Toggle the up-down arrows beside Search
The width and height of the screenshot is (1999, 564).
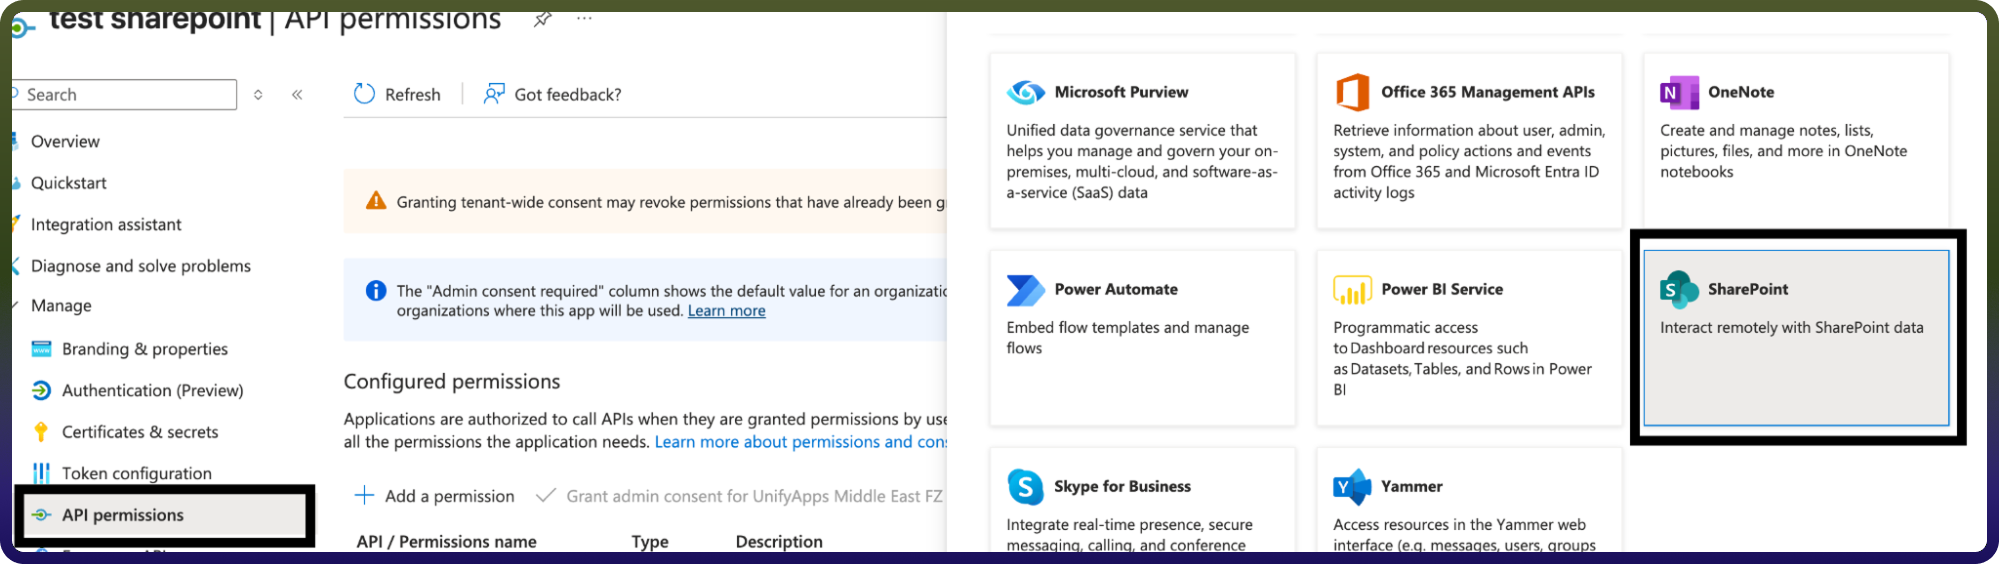coord(258,95)
